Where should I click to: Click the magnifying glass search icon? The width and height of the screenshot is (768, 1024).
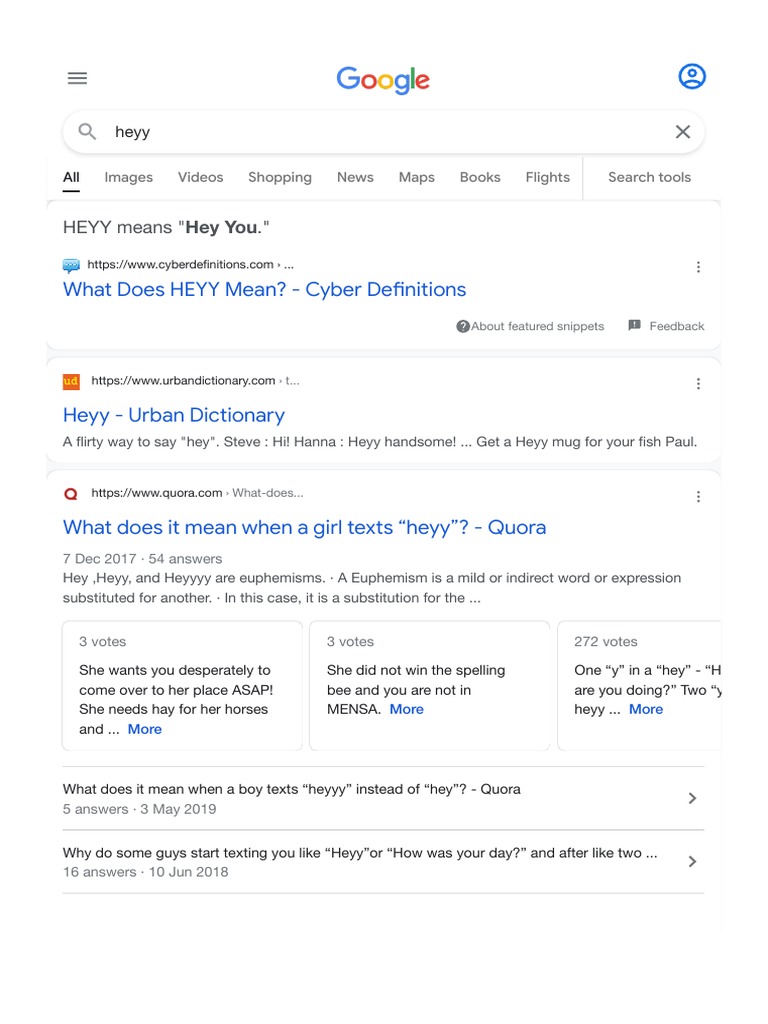88,132
